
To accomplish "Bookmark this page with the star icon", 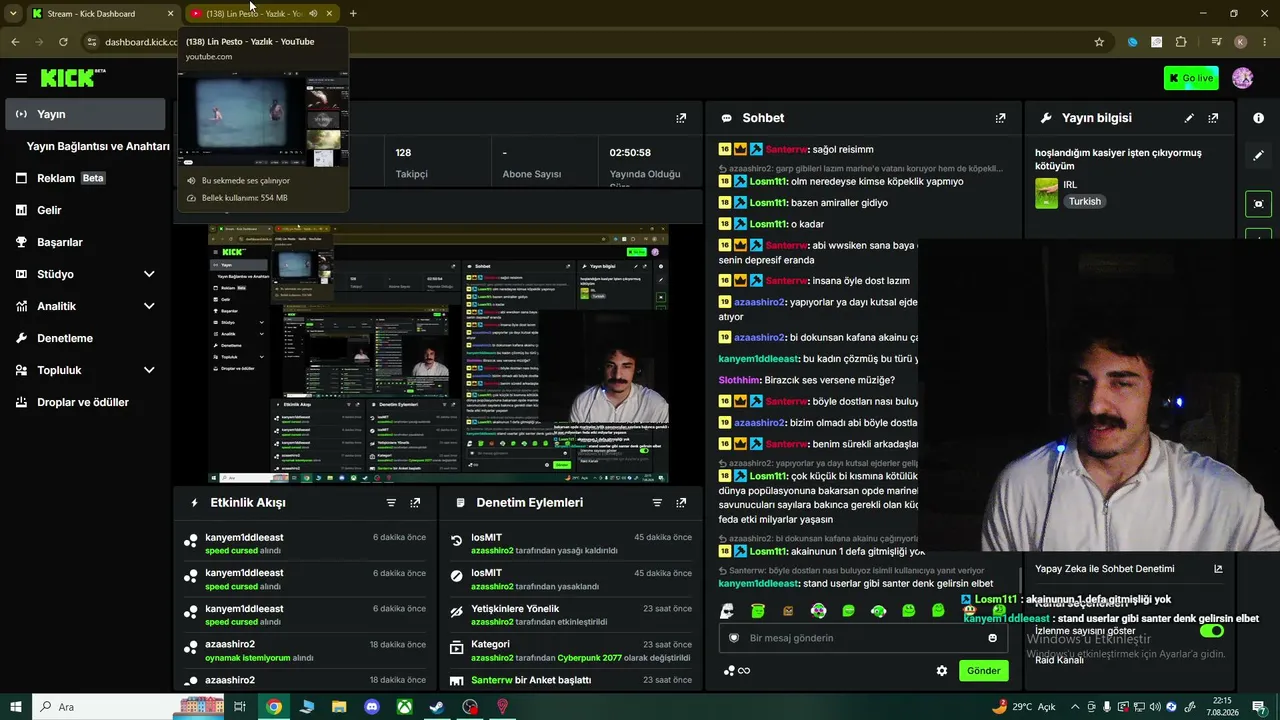I will (x=1099, y=42).
